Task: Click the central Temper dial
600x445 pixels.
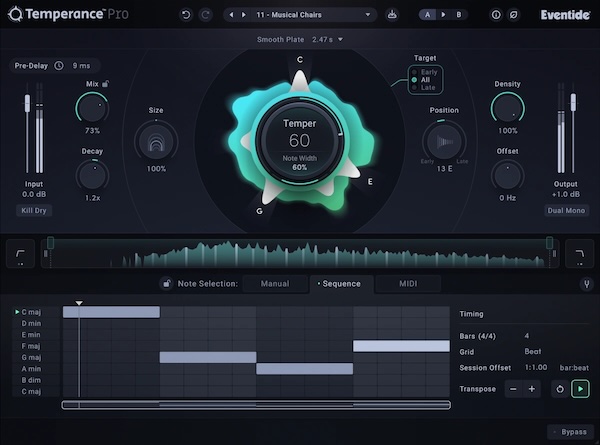Action: [300, 141]
